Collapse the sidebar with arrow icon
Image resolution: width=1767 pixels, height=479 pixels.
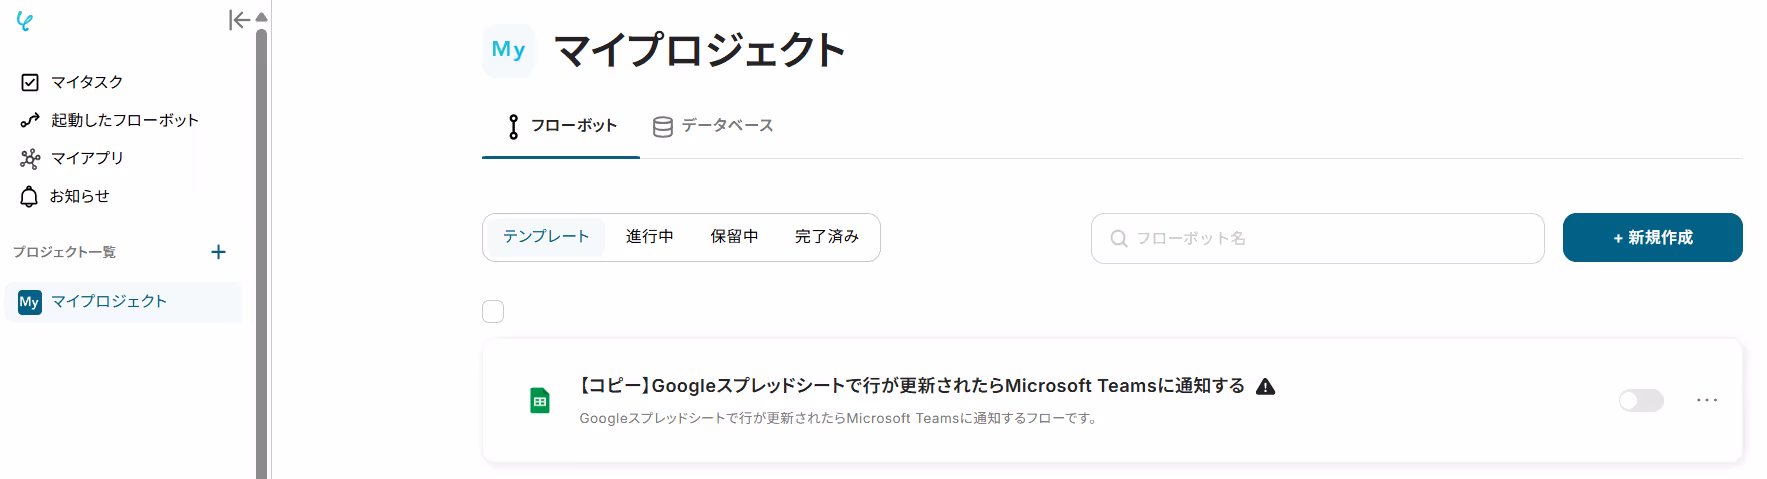pos(239,20)
